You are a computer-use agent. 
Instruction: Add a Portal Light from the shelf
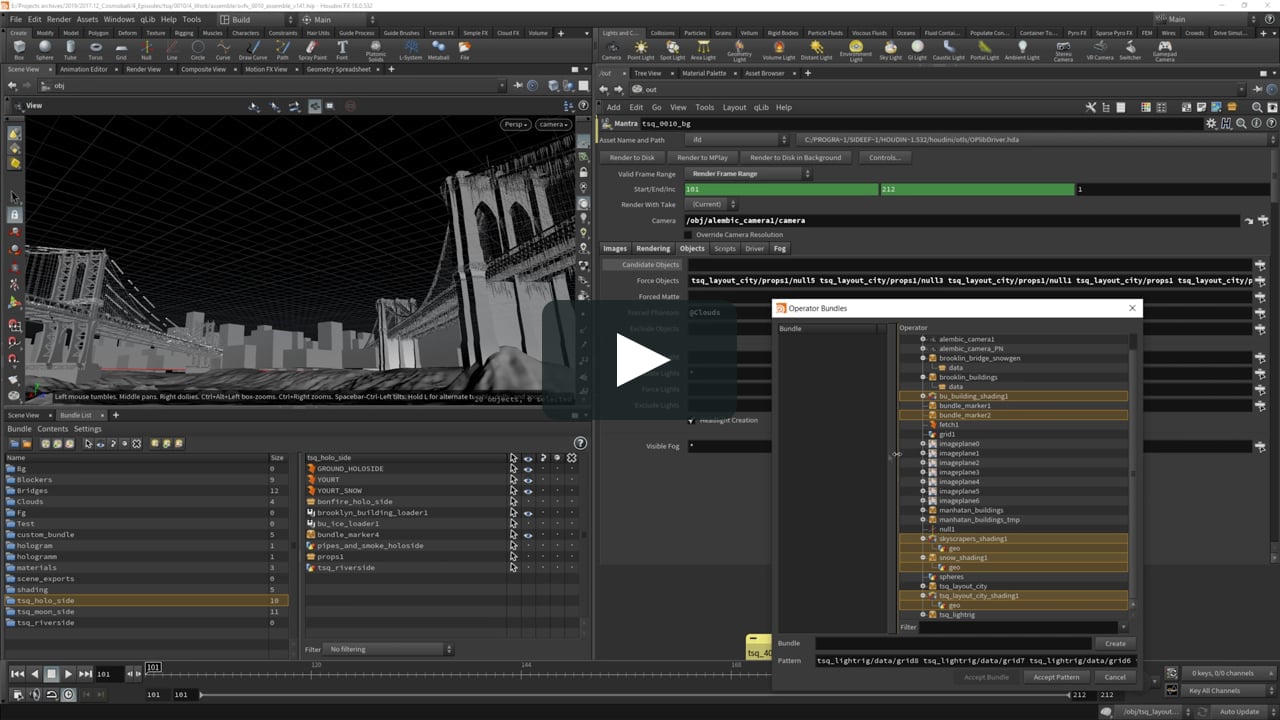pos(984,50)
